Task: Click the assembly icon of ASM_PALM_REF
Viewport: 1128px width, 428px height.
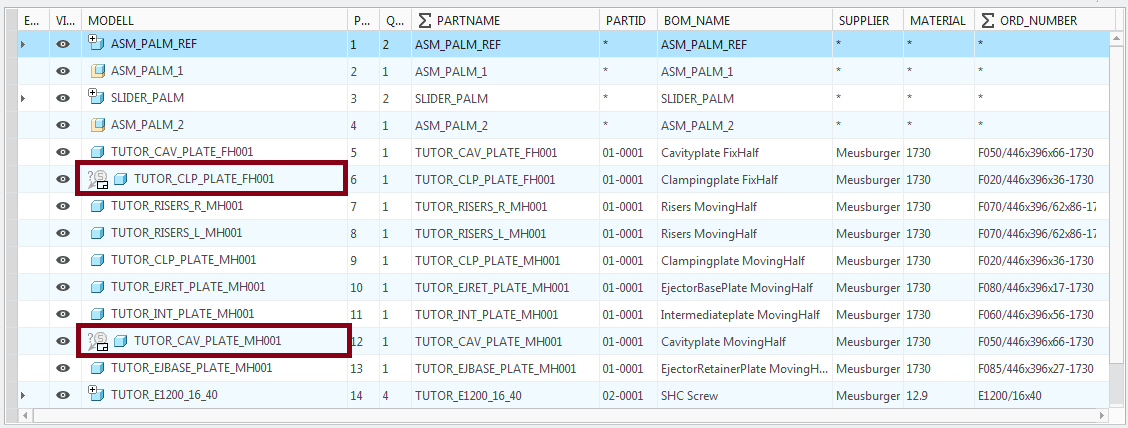Action: (97, 43)
